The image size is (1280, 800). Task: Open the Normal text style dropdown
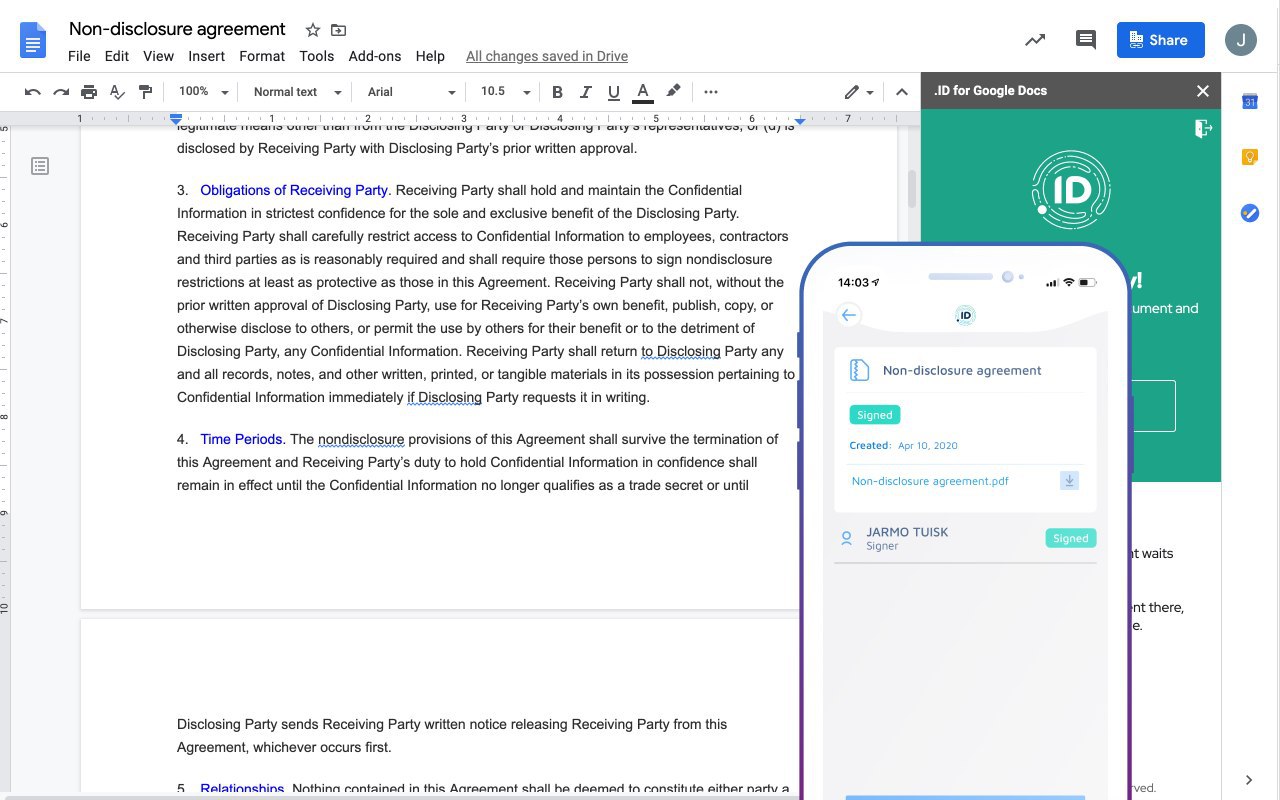tap(297, 92)
